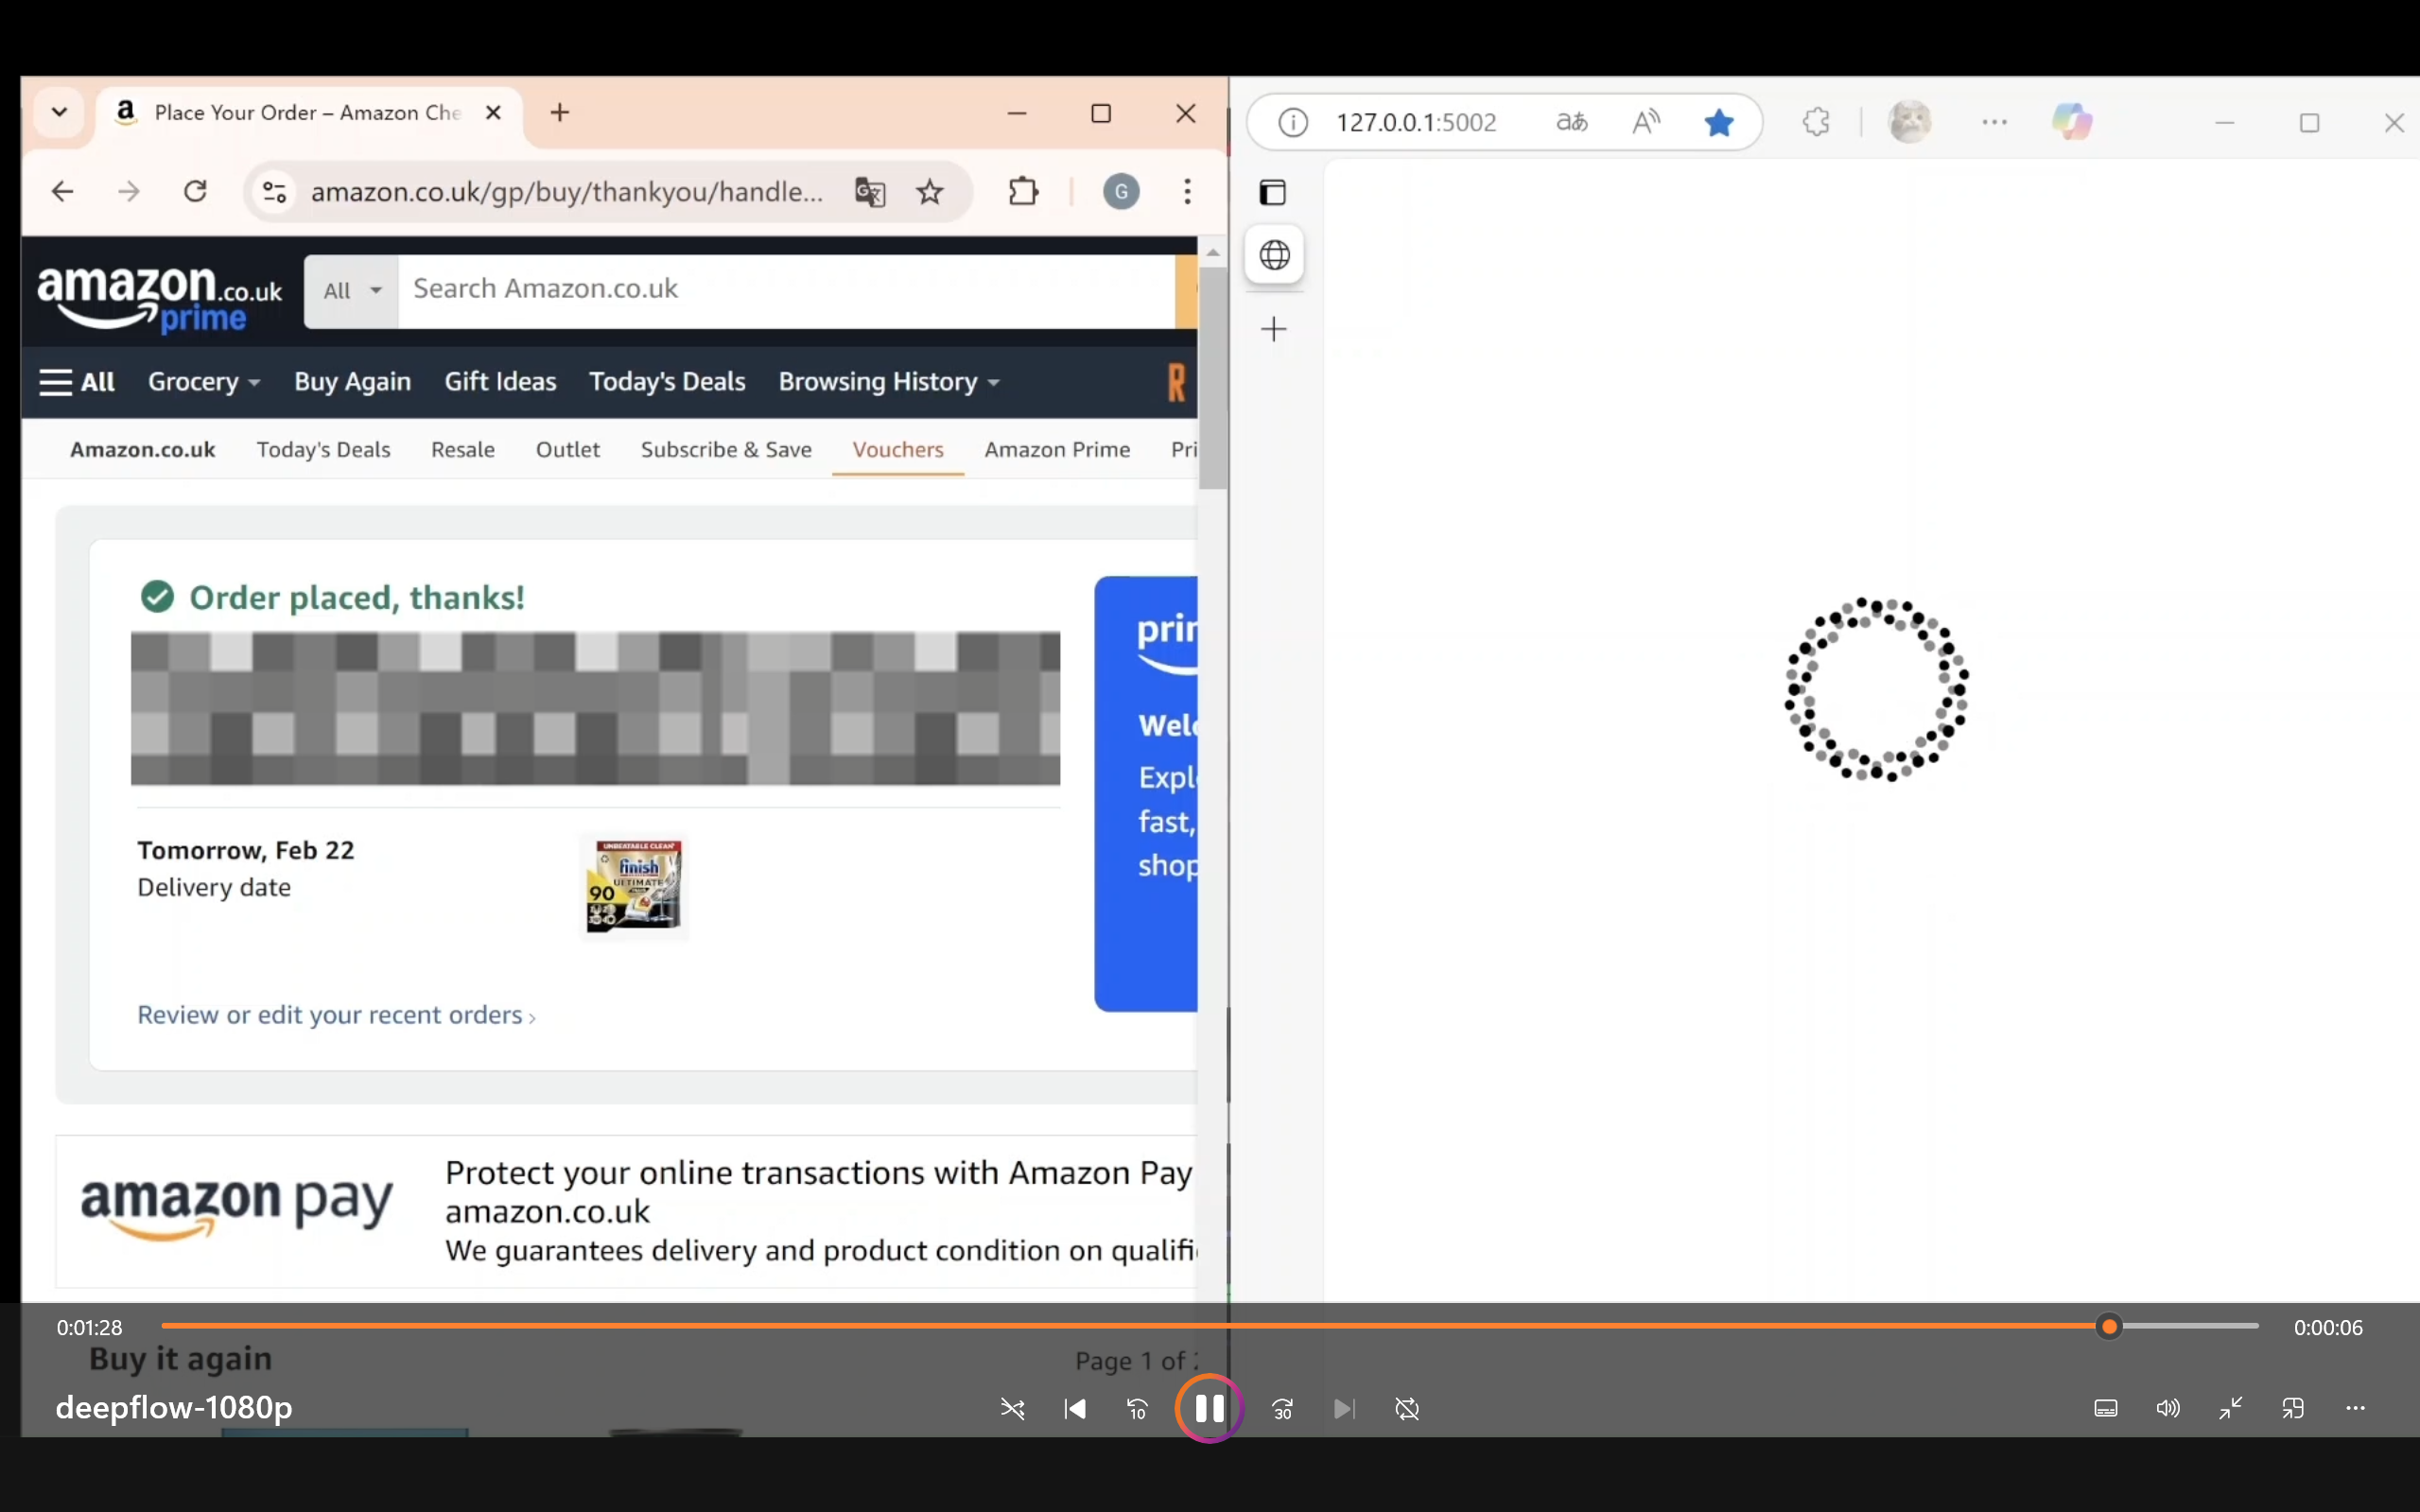Open Edge Copilot icon
The width and height of the screenshot is (2420, 1512).
point(2071,122)
